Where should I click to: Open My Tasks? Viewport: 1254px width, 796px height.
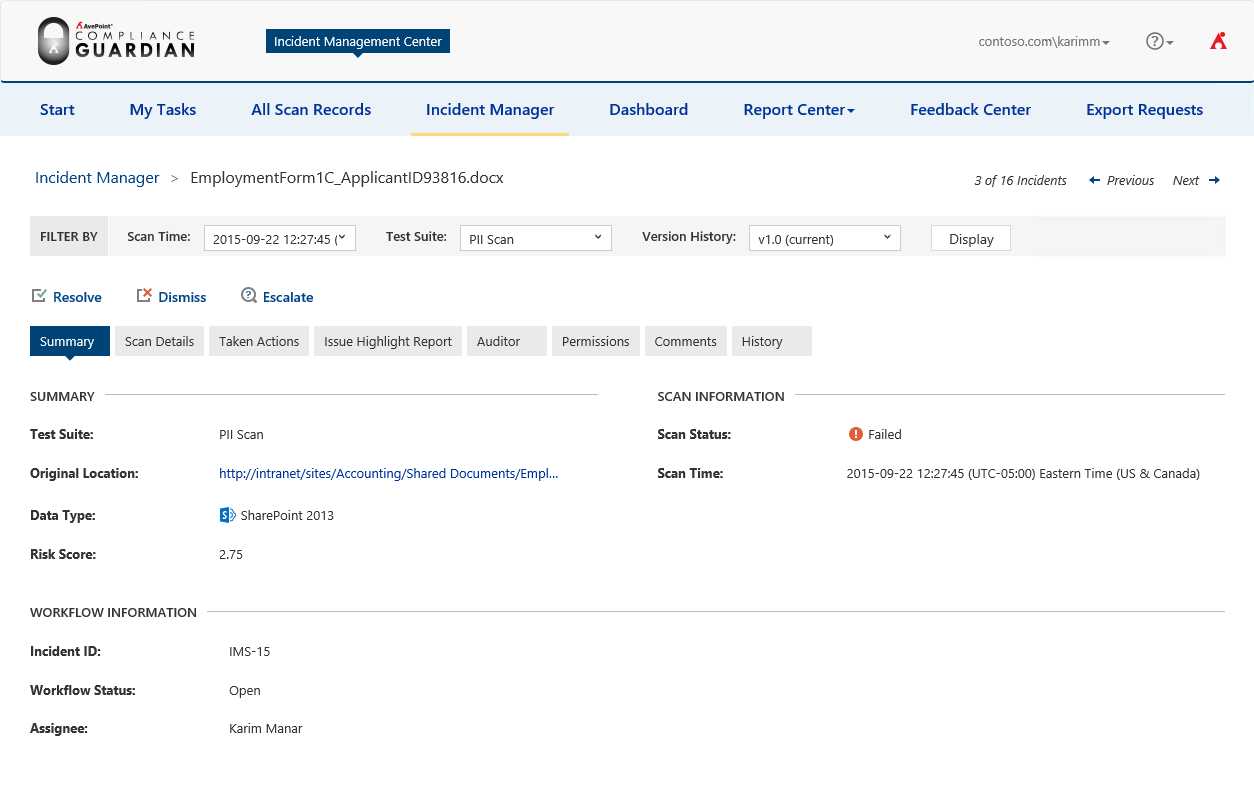(163, 110)
